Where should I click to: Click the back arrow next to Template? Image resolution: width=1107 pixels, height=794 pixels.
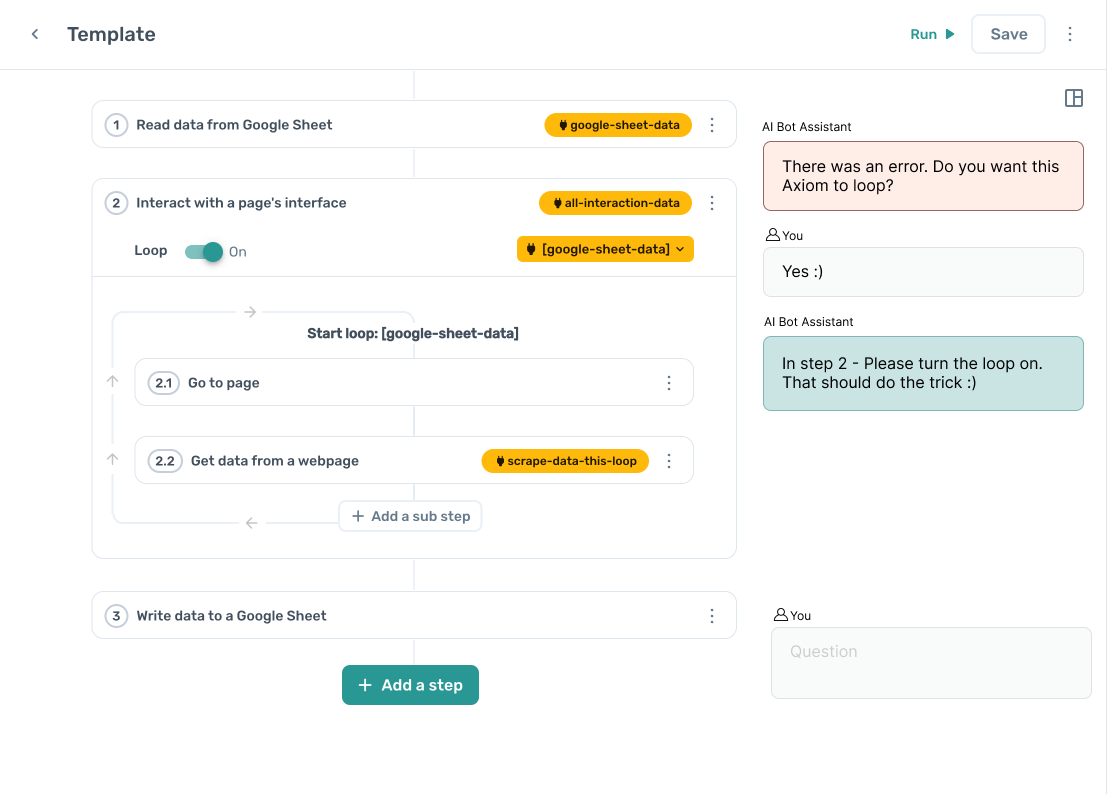click(x=35, y=34)
